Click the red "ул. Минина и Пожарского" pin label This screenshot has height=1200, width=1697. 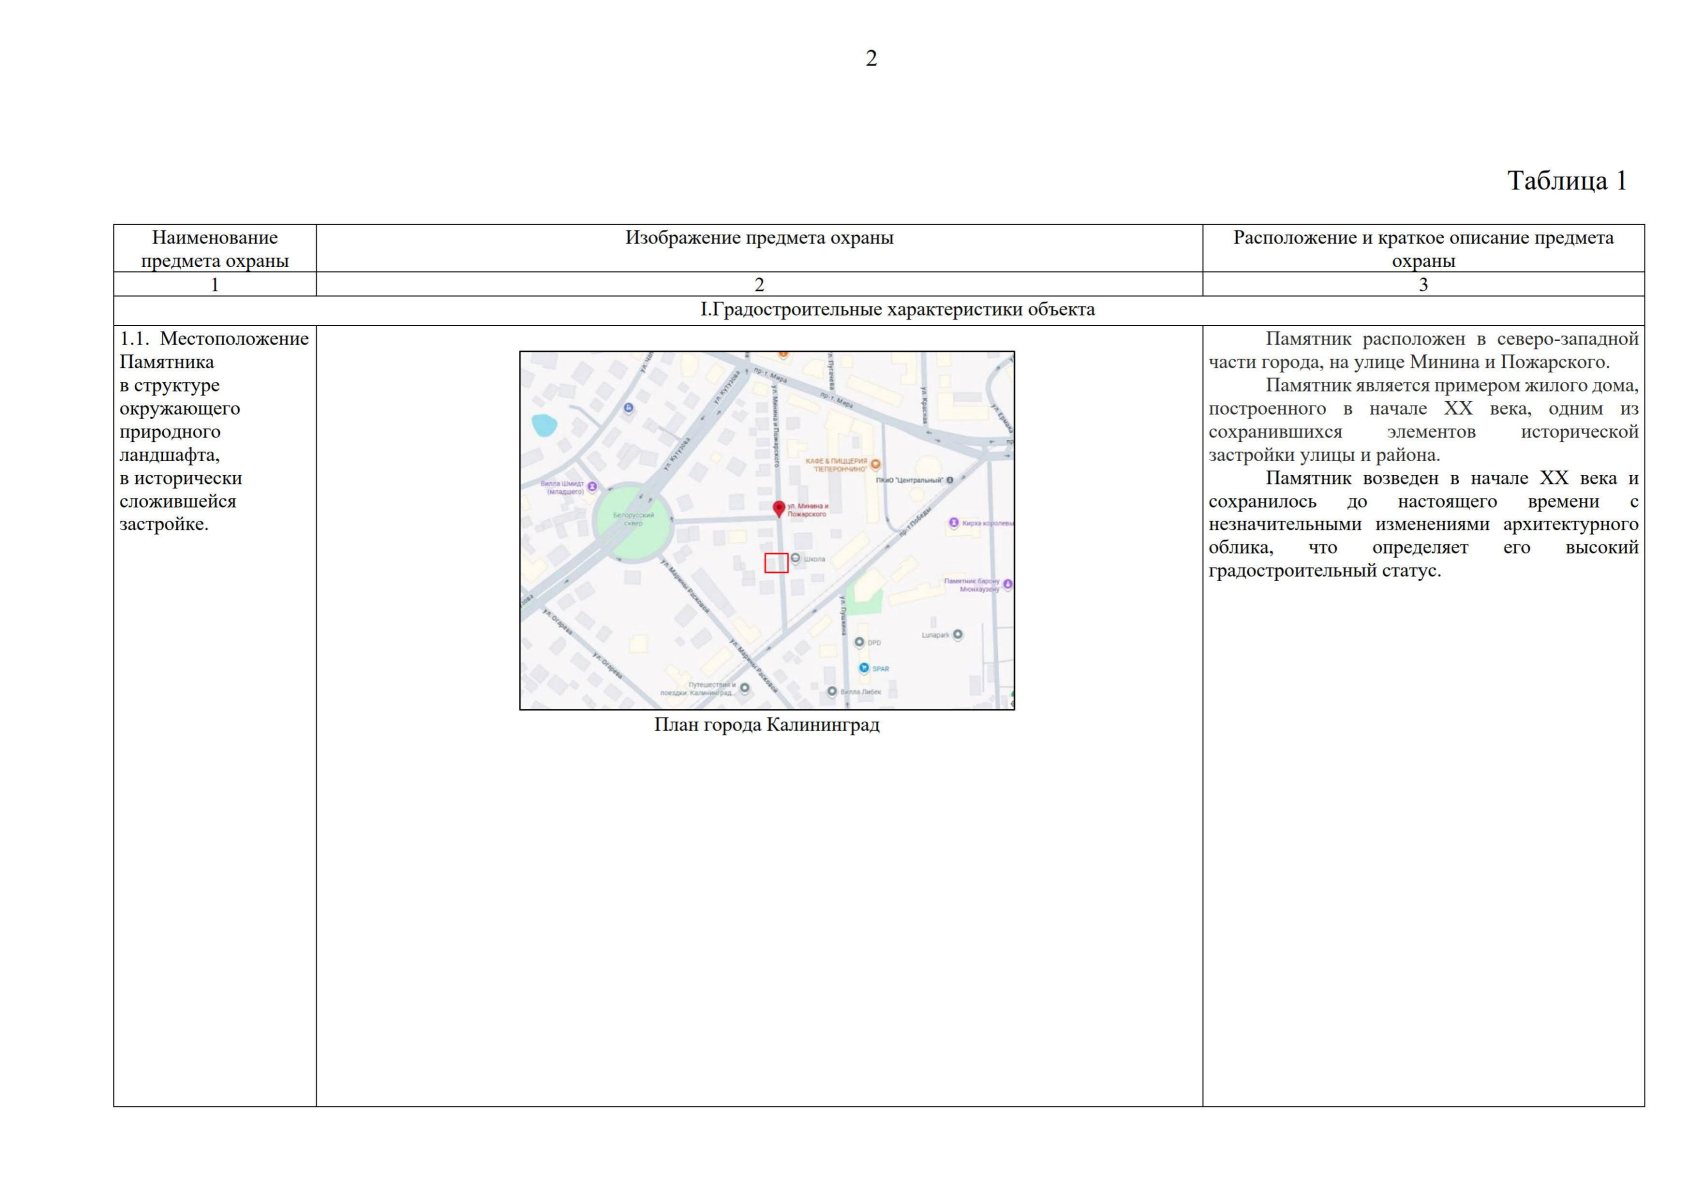click(808, 510)
